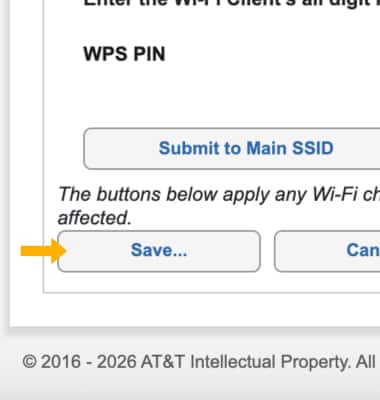Click the gray footer background below the copyright
This screenshot has width=380, height=400.
[190, 387]
